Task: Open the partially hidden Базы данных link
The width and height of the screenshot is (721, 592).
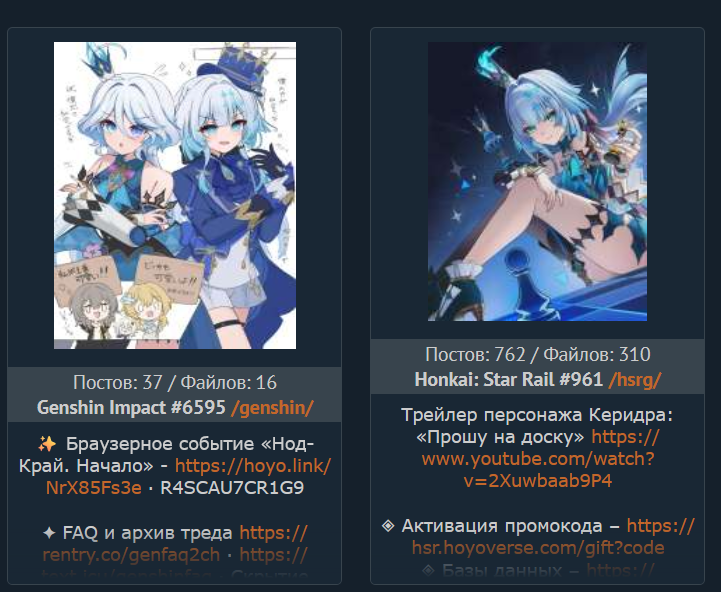Action: pos(620,570)
